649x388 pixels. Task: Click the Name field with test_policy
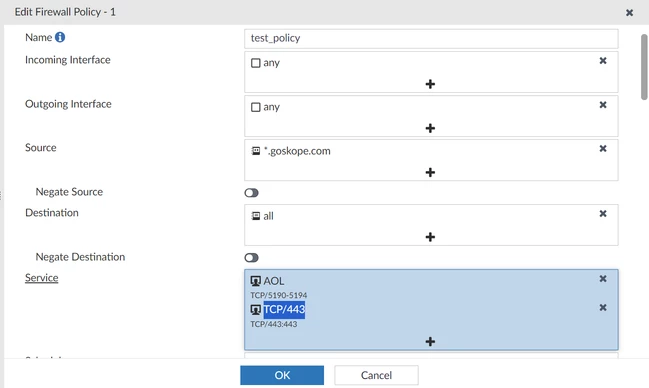pyautogui.click(x=431, y=39)
